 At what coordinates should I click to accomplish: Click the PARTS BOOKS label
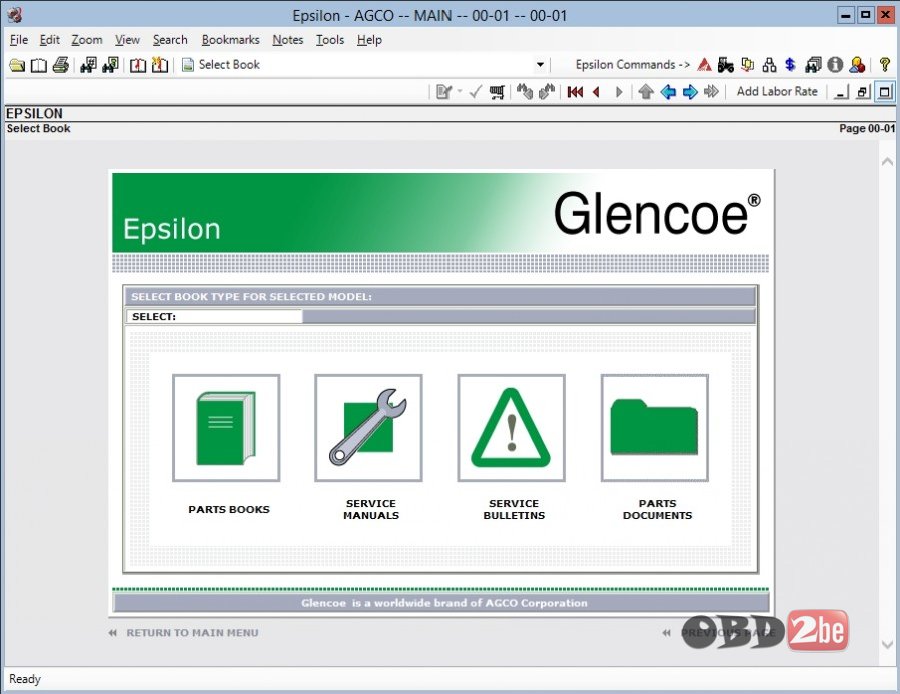(x=228, y=509)
